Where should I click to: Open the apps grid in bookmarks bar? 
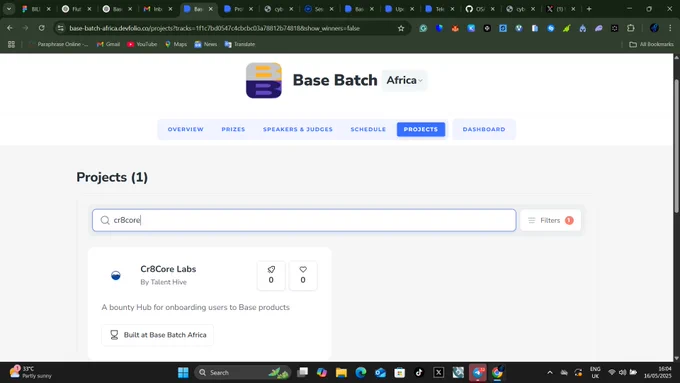[x=11, y=44]
